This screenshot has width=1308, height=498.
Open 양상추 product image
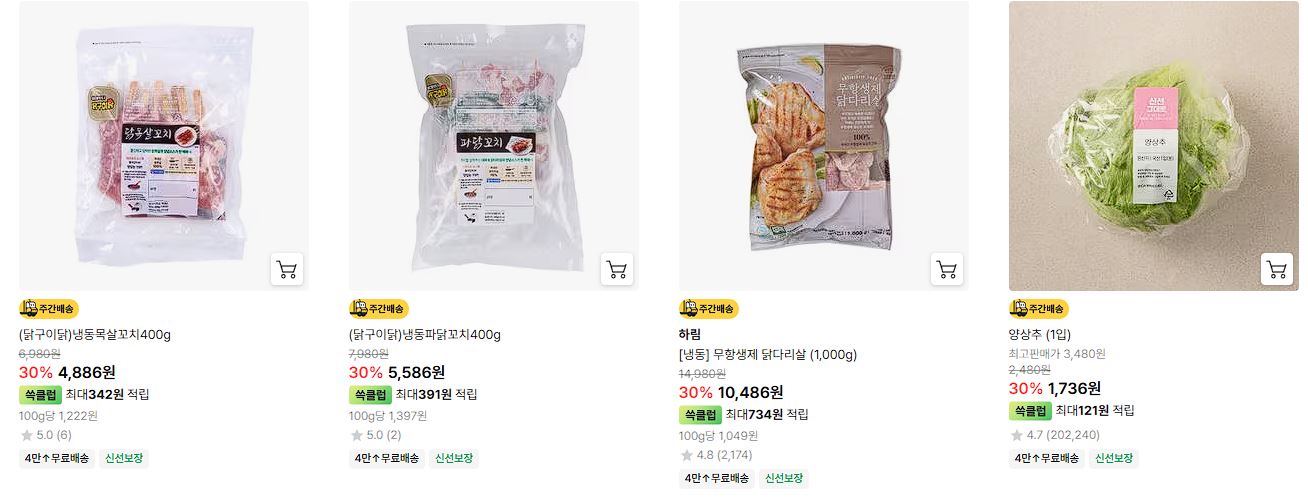point(1154,146)
